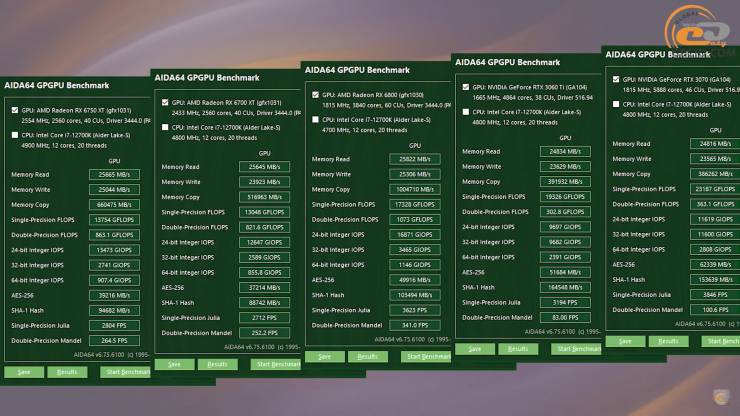Select Memory Write value in RX 6700 XT window

coord(264,182)
